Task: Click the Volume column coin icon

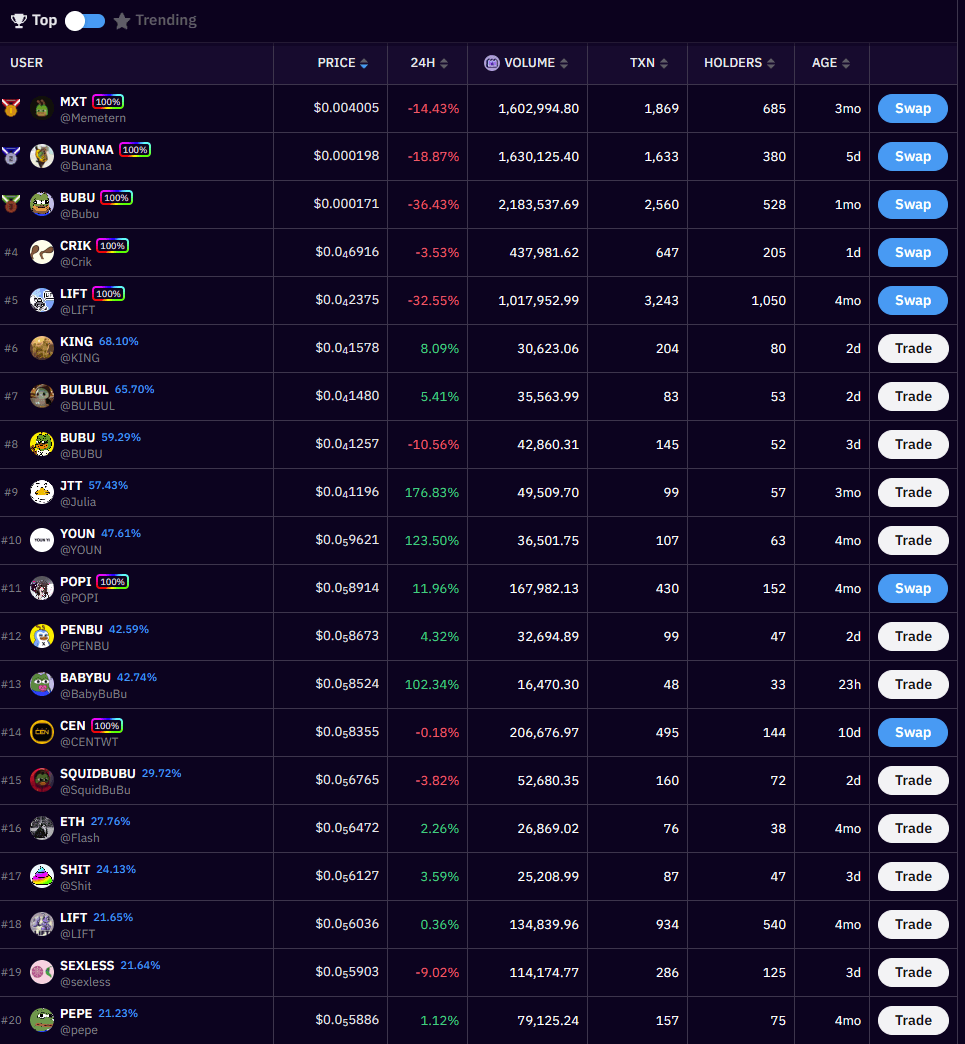Action: coord(492,63)
